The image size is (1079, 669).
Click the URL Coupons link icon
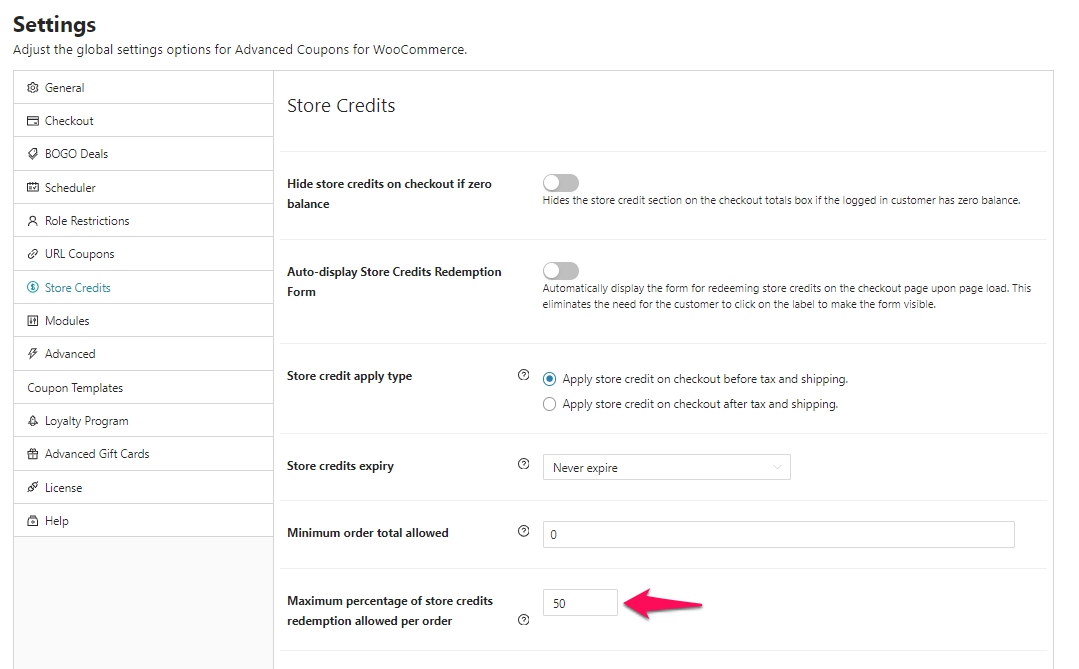[31, 253]
